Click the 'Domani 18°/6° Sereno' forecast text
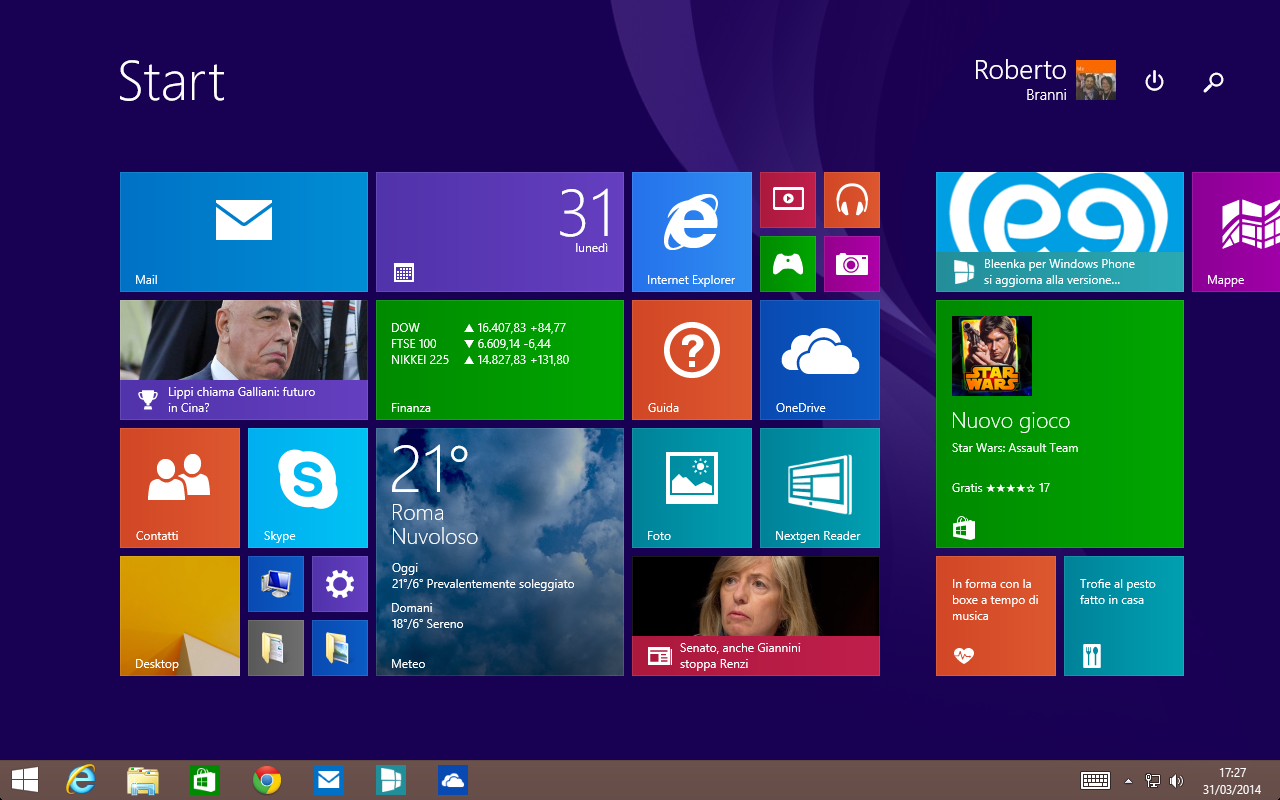Viewport: 1280px width, 800px height. coord(428,616)
